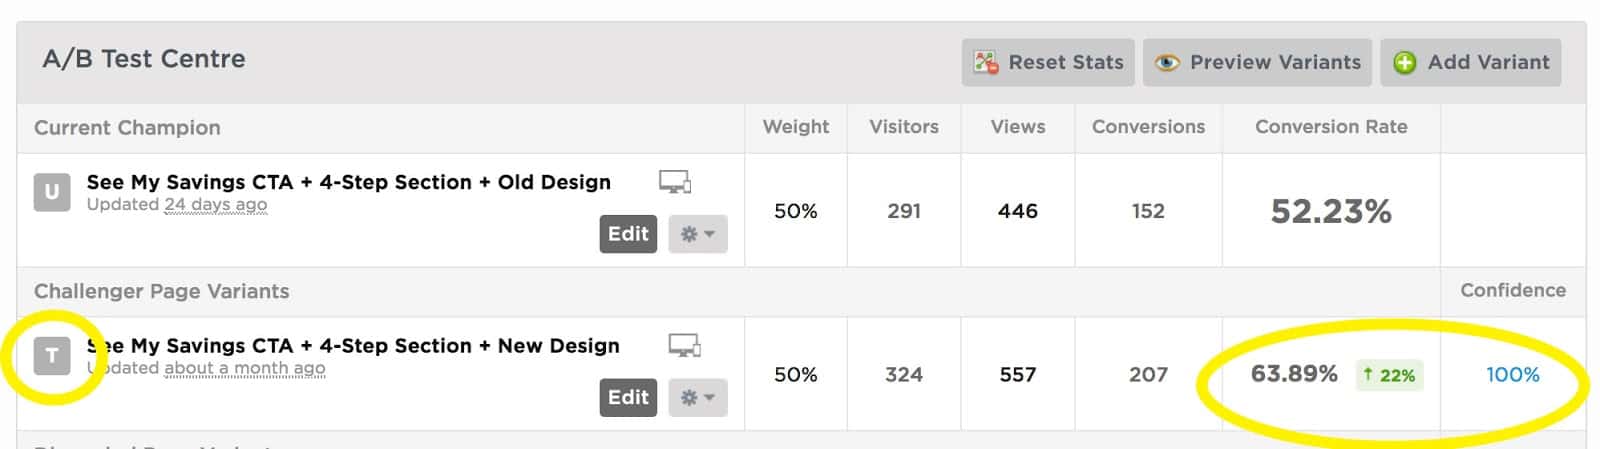This screenshot has height=449, width=1600.
Task: Click 'about a month ago' timestamp
Action: coord(245,368)
